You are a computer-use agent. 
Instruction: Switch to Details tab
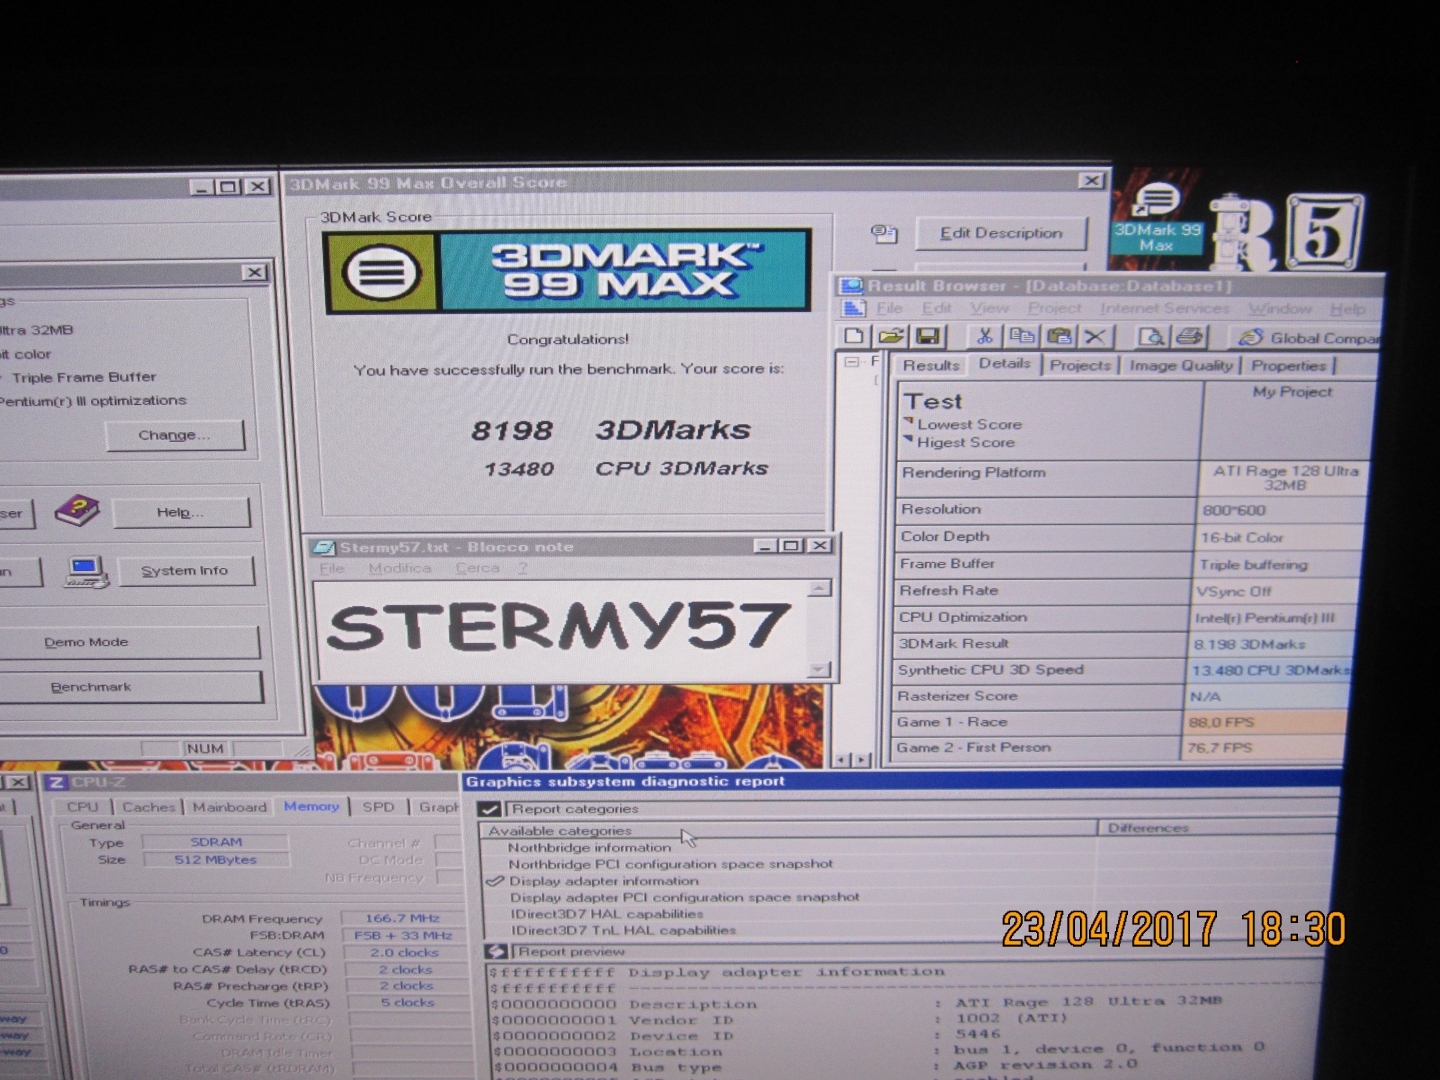[x=1005, y=363]
